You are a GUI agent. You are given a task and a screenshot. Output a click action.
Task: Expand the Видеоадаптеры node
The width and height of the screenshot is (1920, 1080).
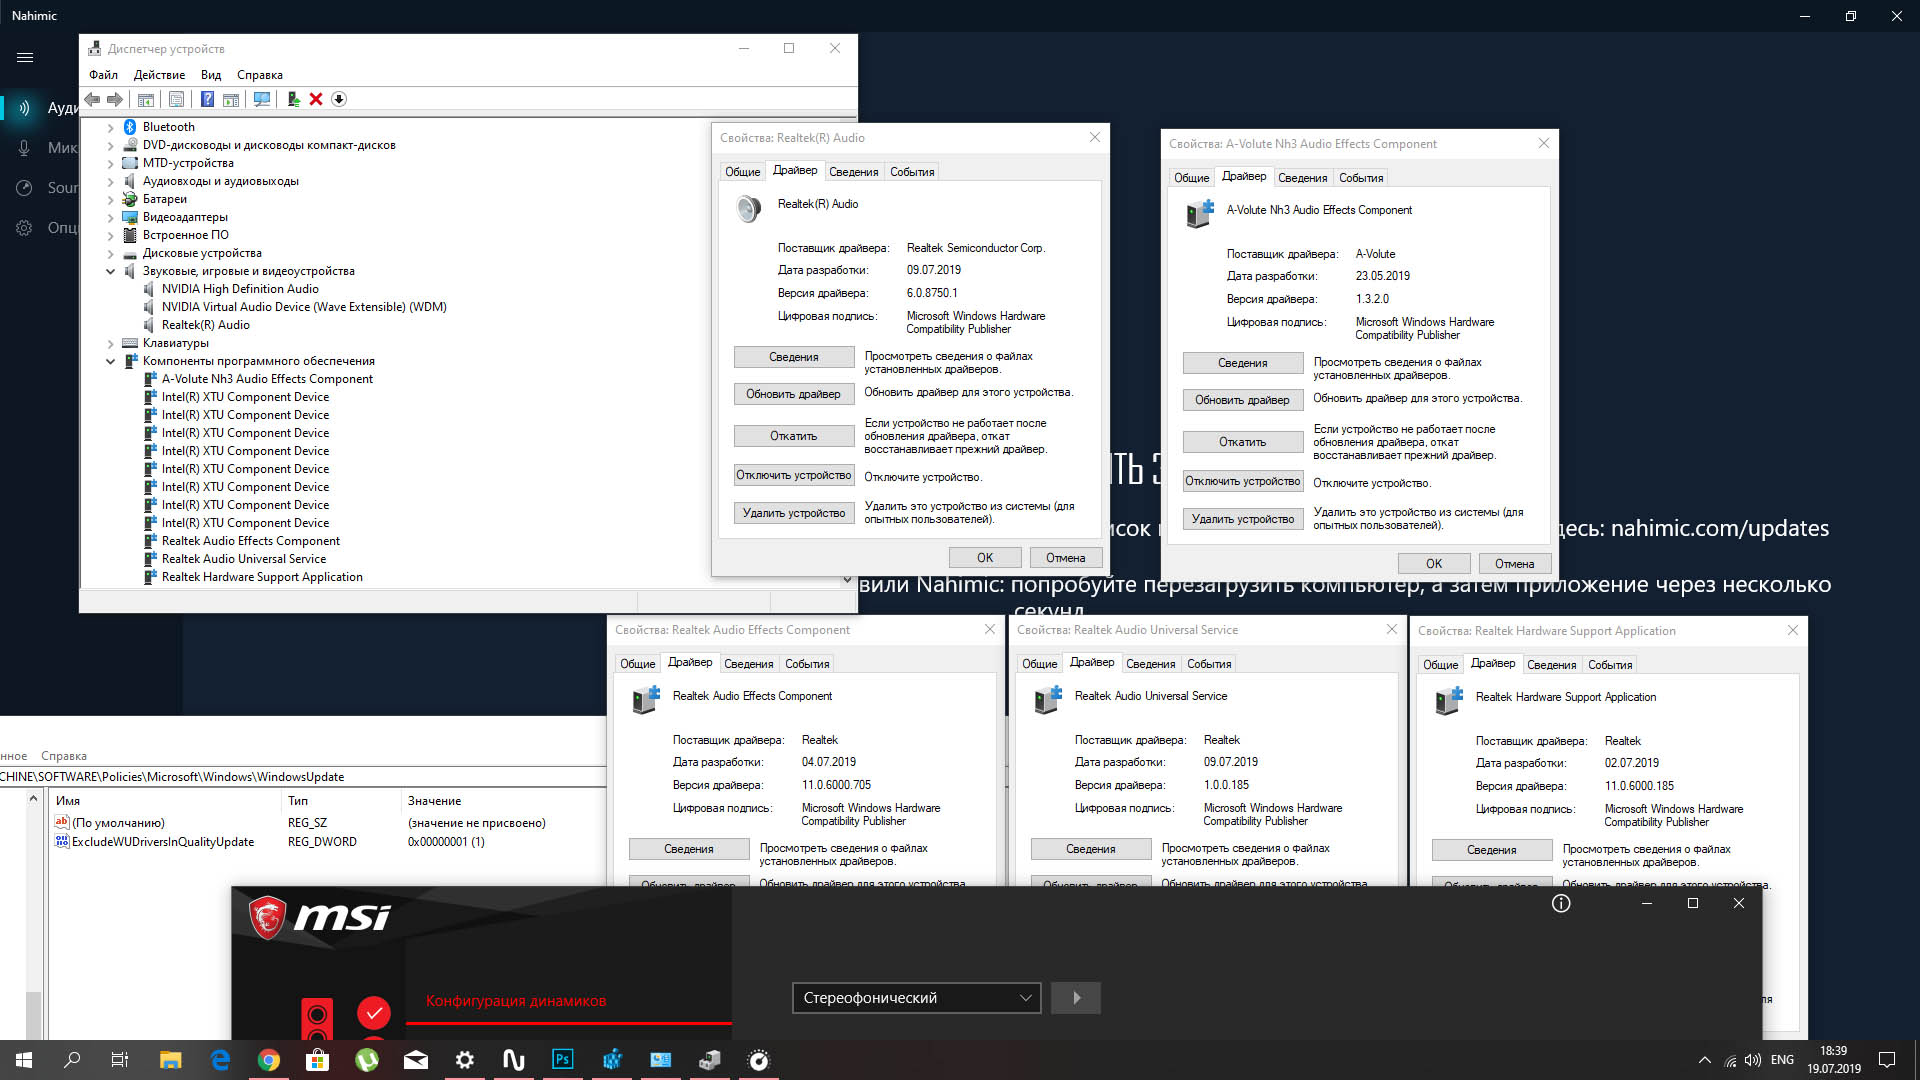[x=110, y=218]
